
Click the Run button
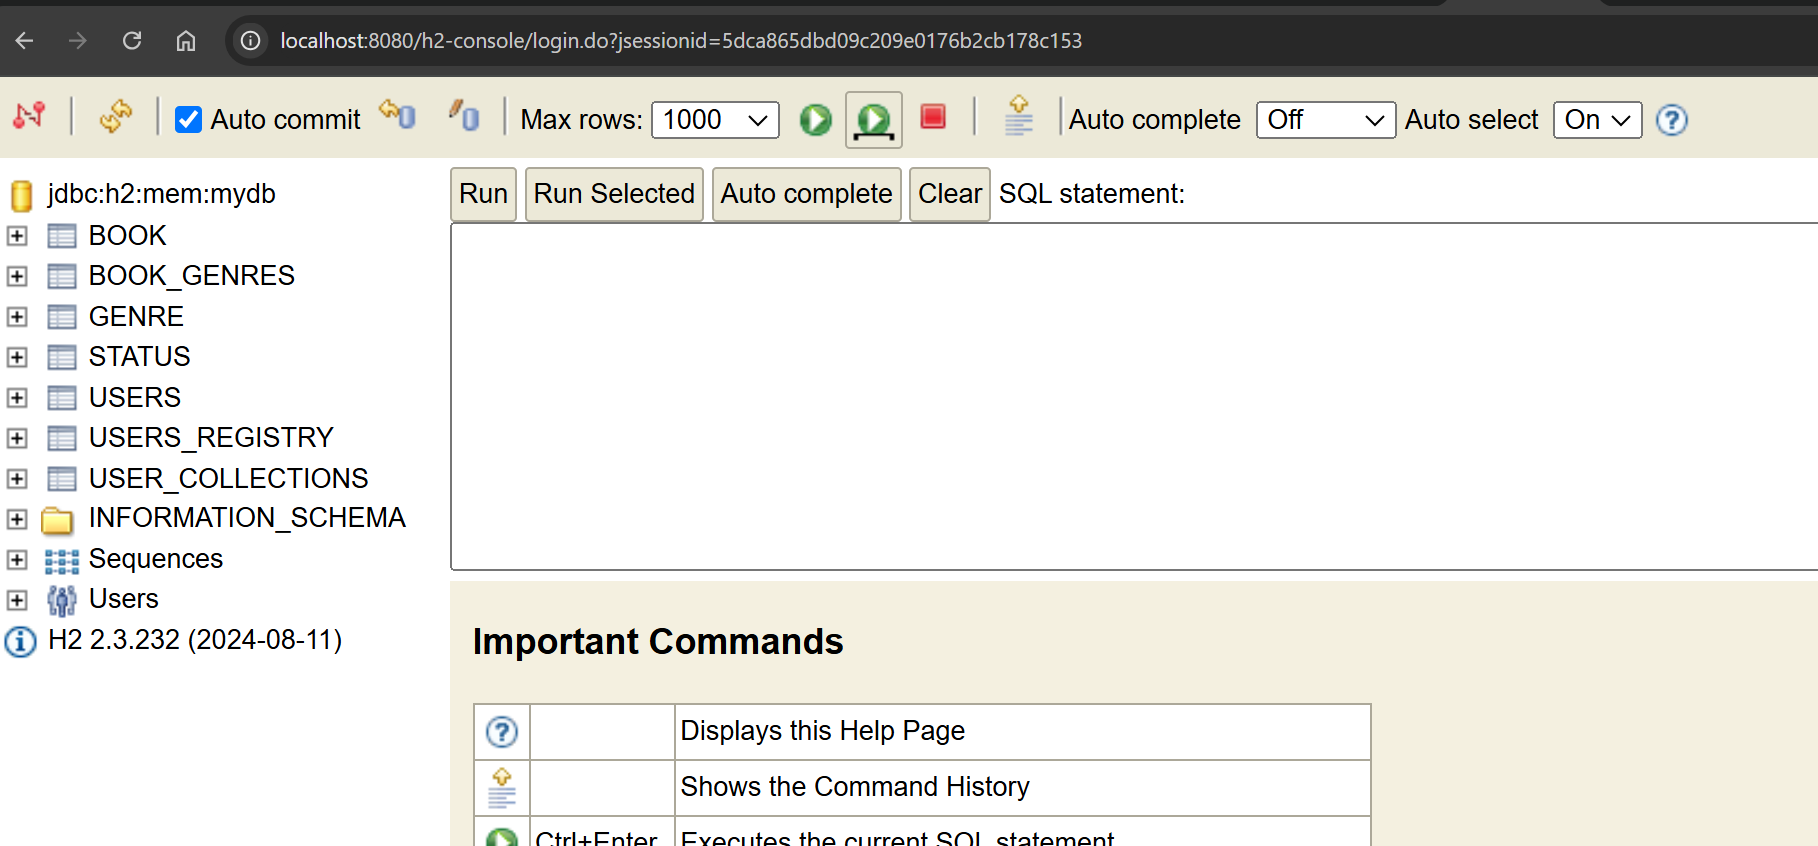(x=483, y=194)
